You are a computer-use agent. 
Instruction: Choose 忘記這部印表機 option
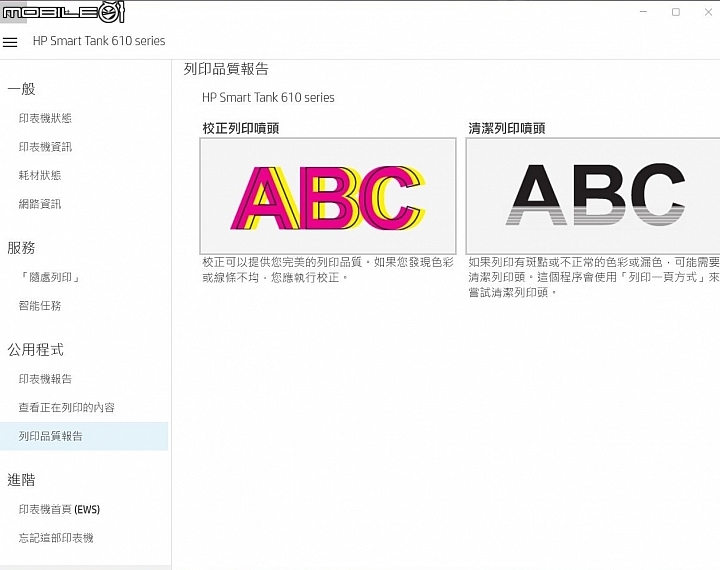[56, 537]
